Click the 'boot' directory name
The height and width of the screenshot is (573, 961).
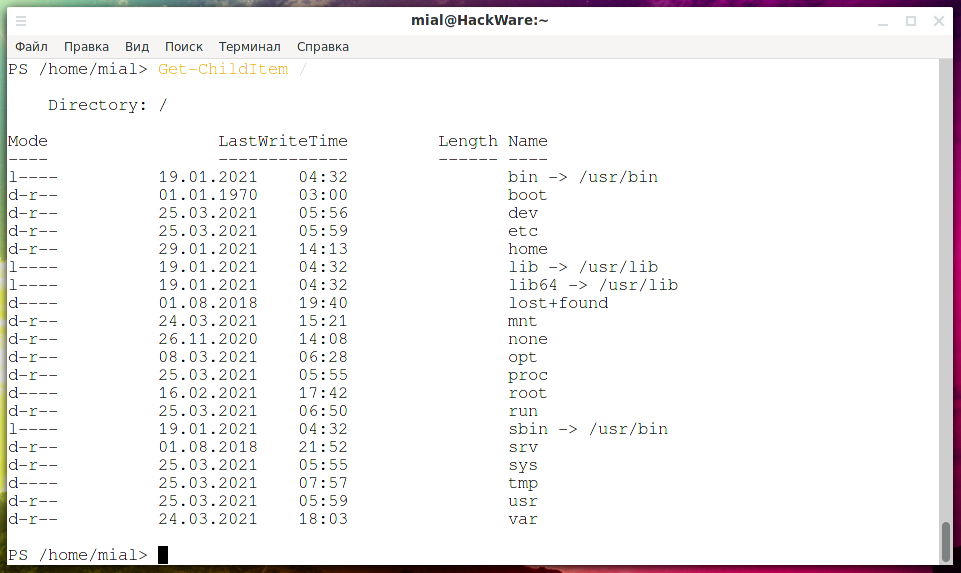528,195
